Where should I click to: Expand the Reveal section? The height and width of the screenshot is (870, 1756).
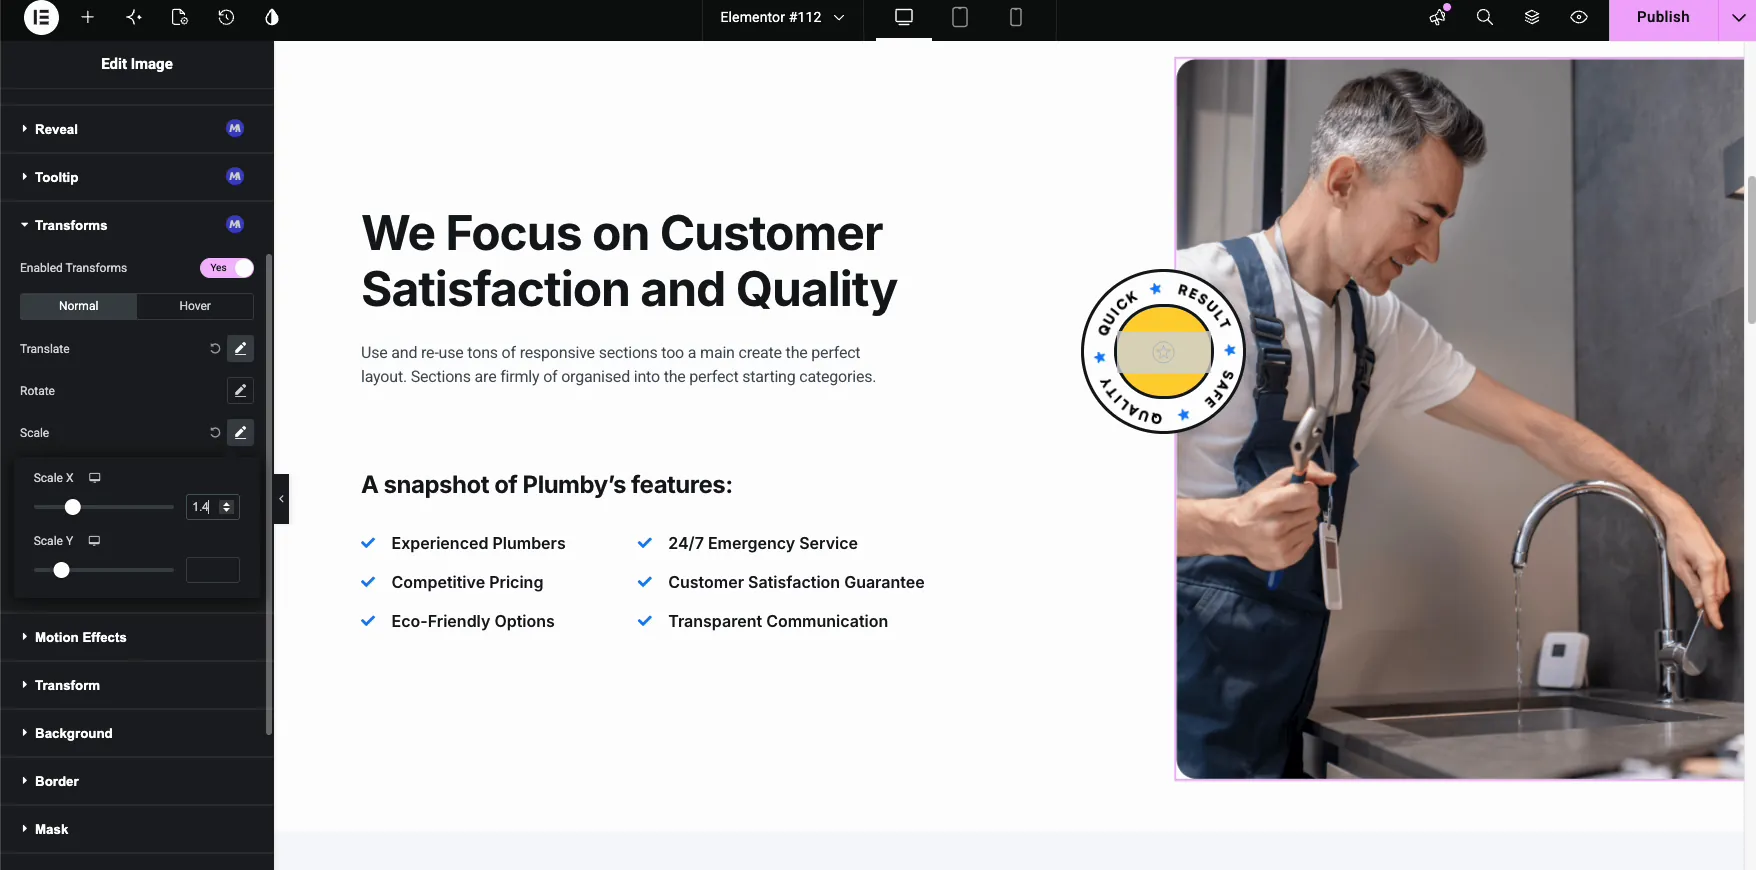(x=137, y=129)
